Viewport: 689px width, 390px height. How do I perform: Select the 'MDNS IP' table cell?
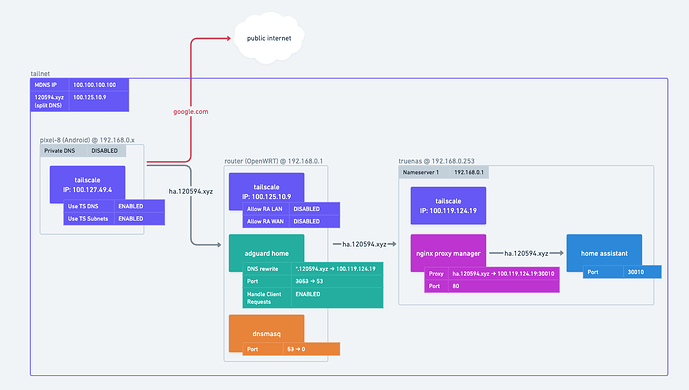click(50, 85)
